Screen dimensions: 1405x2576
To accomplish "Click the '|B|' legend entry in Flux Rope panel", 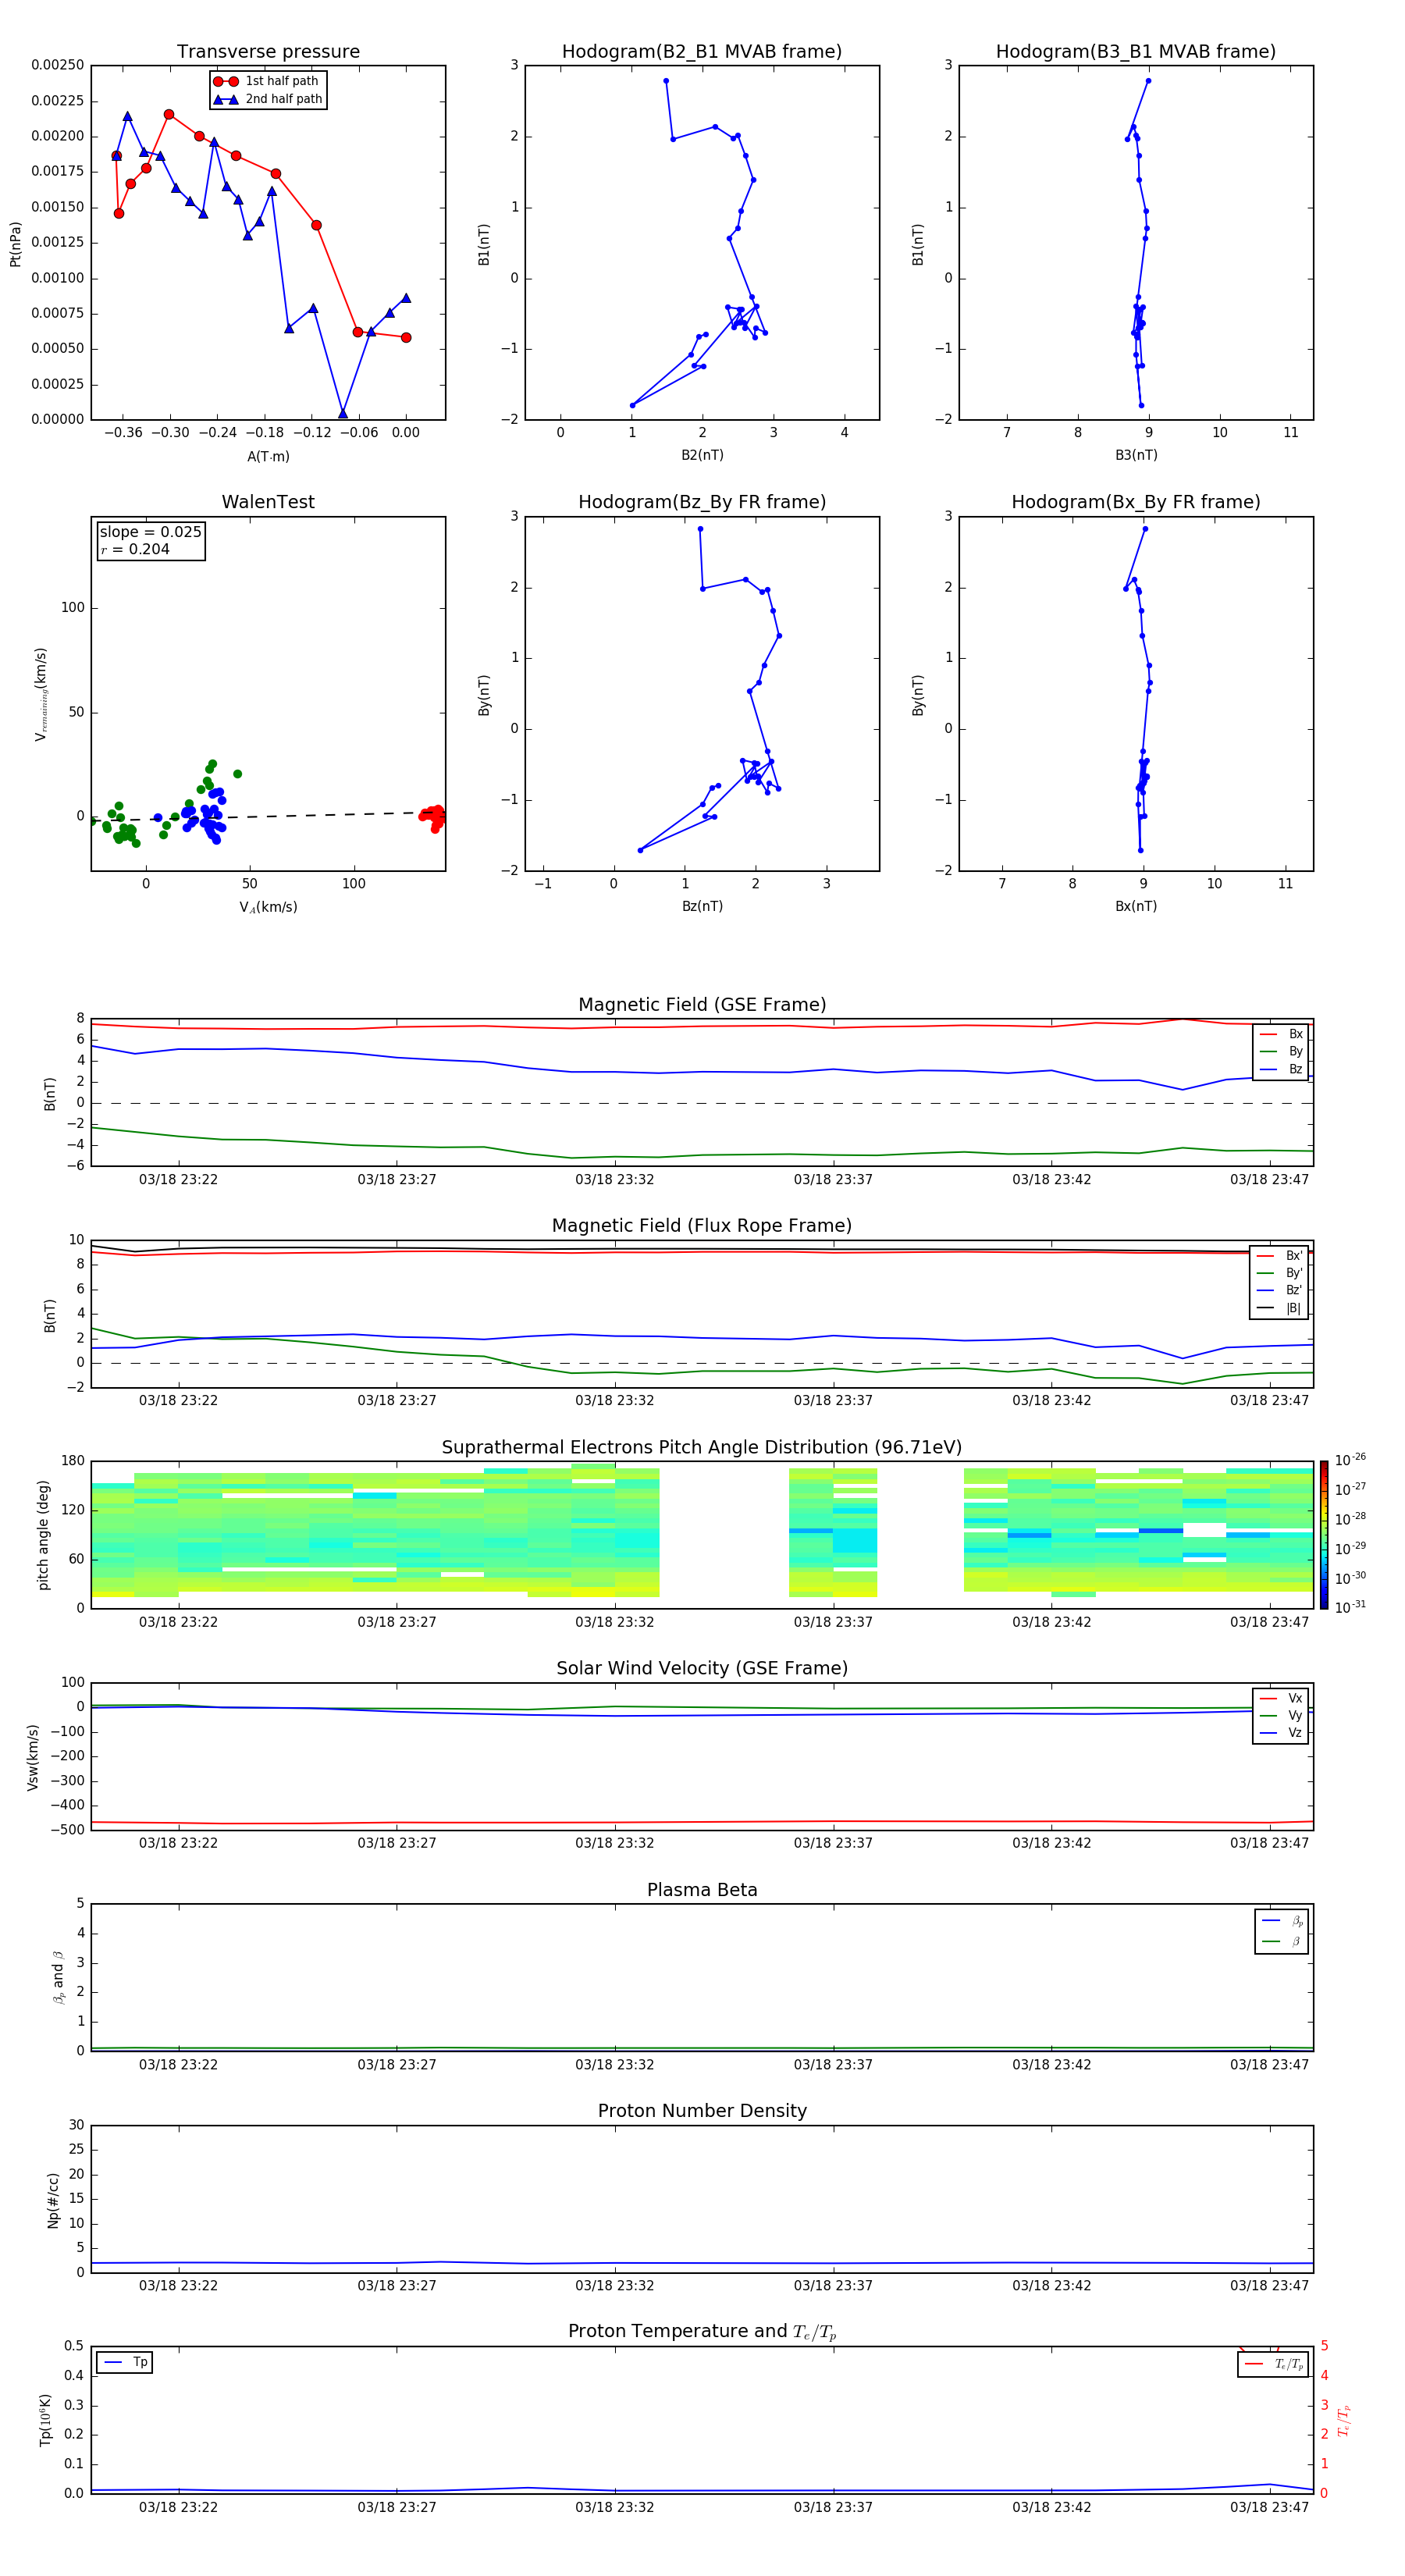I will pyautogui.click(x=1280, y=1308).
